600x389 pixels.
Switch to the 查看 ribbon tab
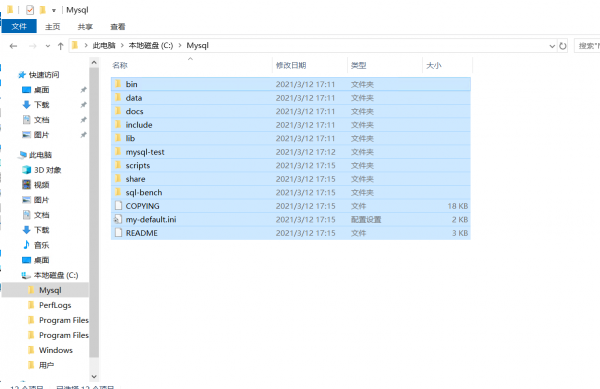[x=117, y=27]
